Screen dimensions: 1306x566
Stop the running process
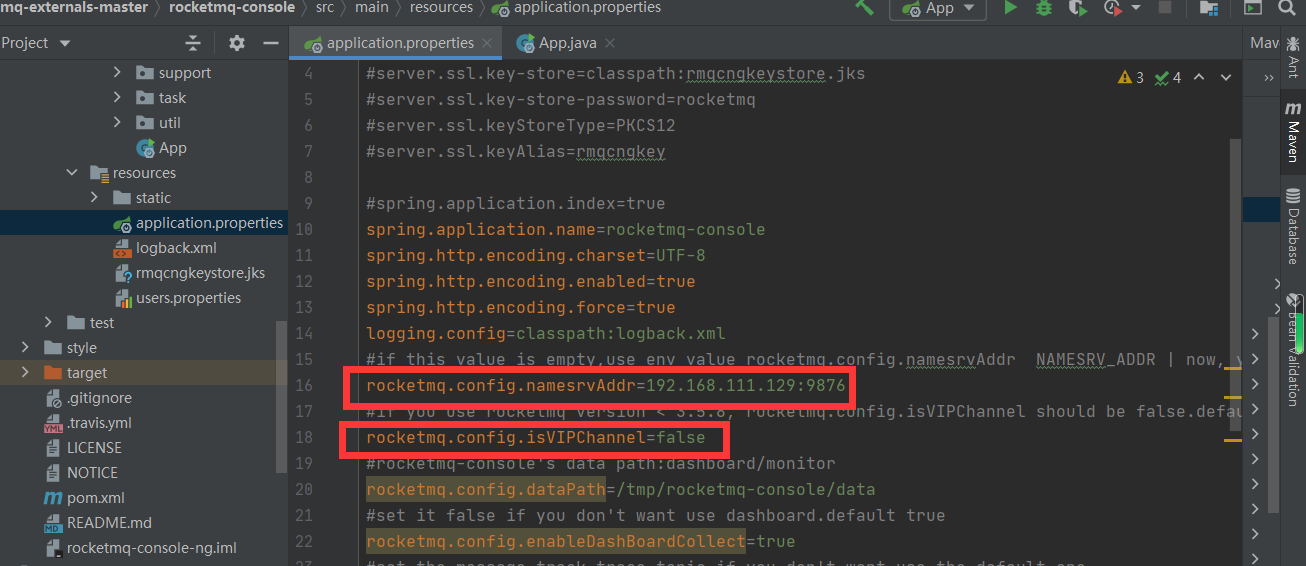[x=1164, y=8]
